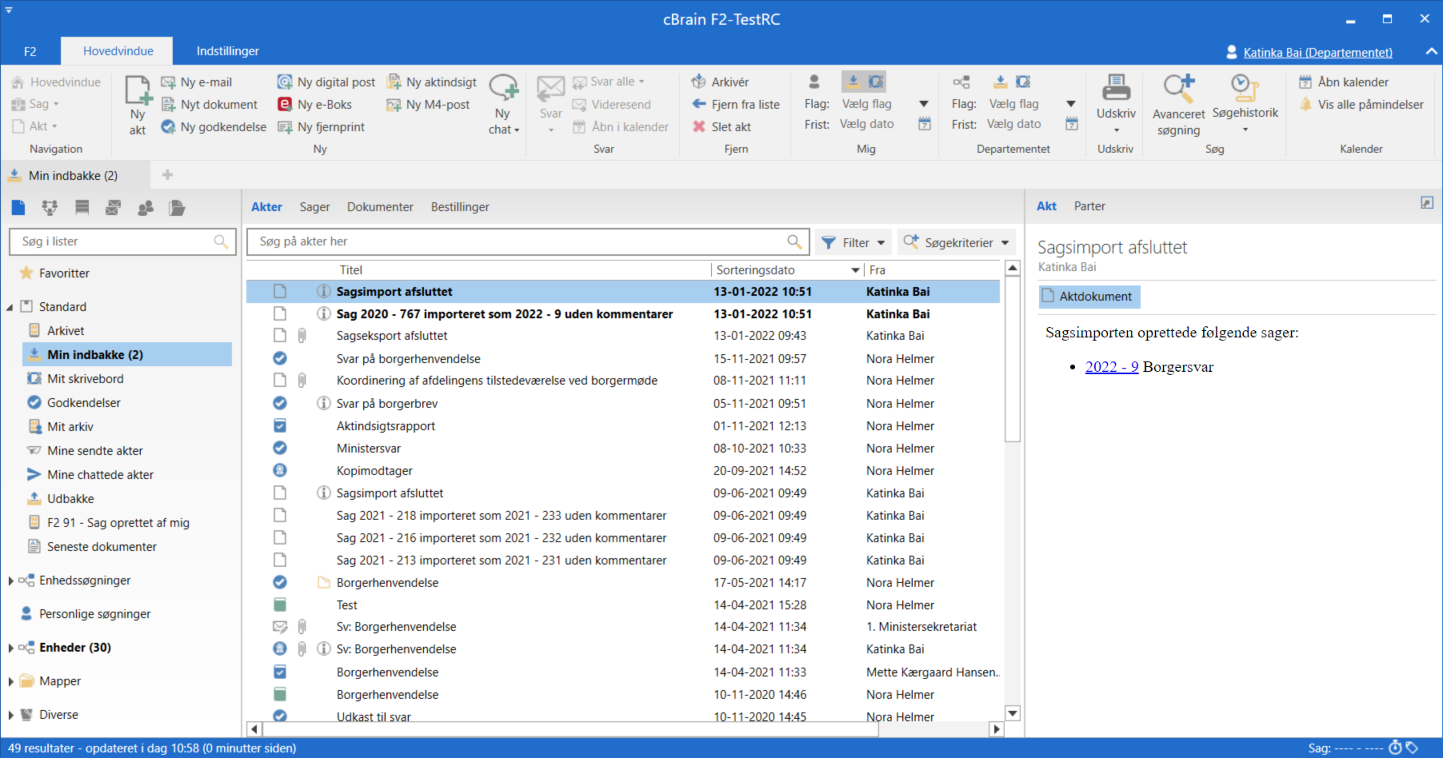Open the Udskriv print dropdown
The image size is (1443, 758).
(1115, 132)
